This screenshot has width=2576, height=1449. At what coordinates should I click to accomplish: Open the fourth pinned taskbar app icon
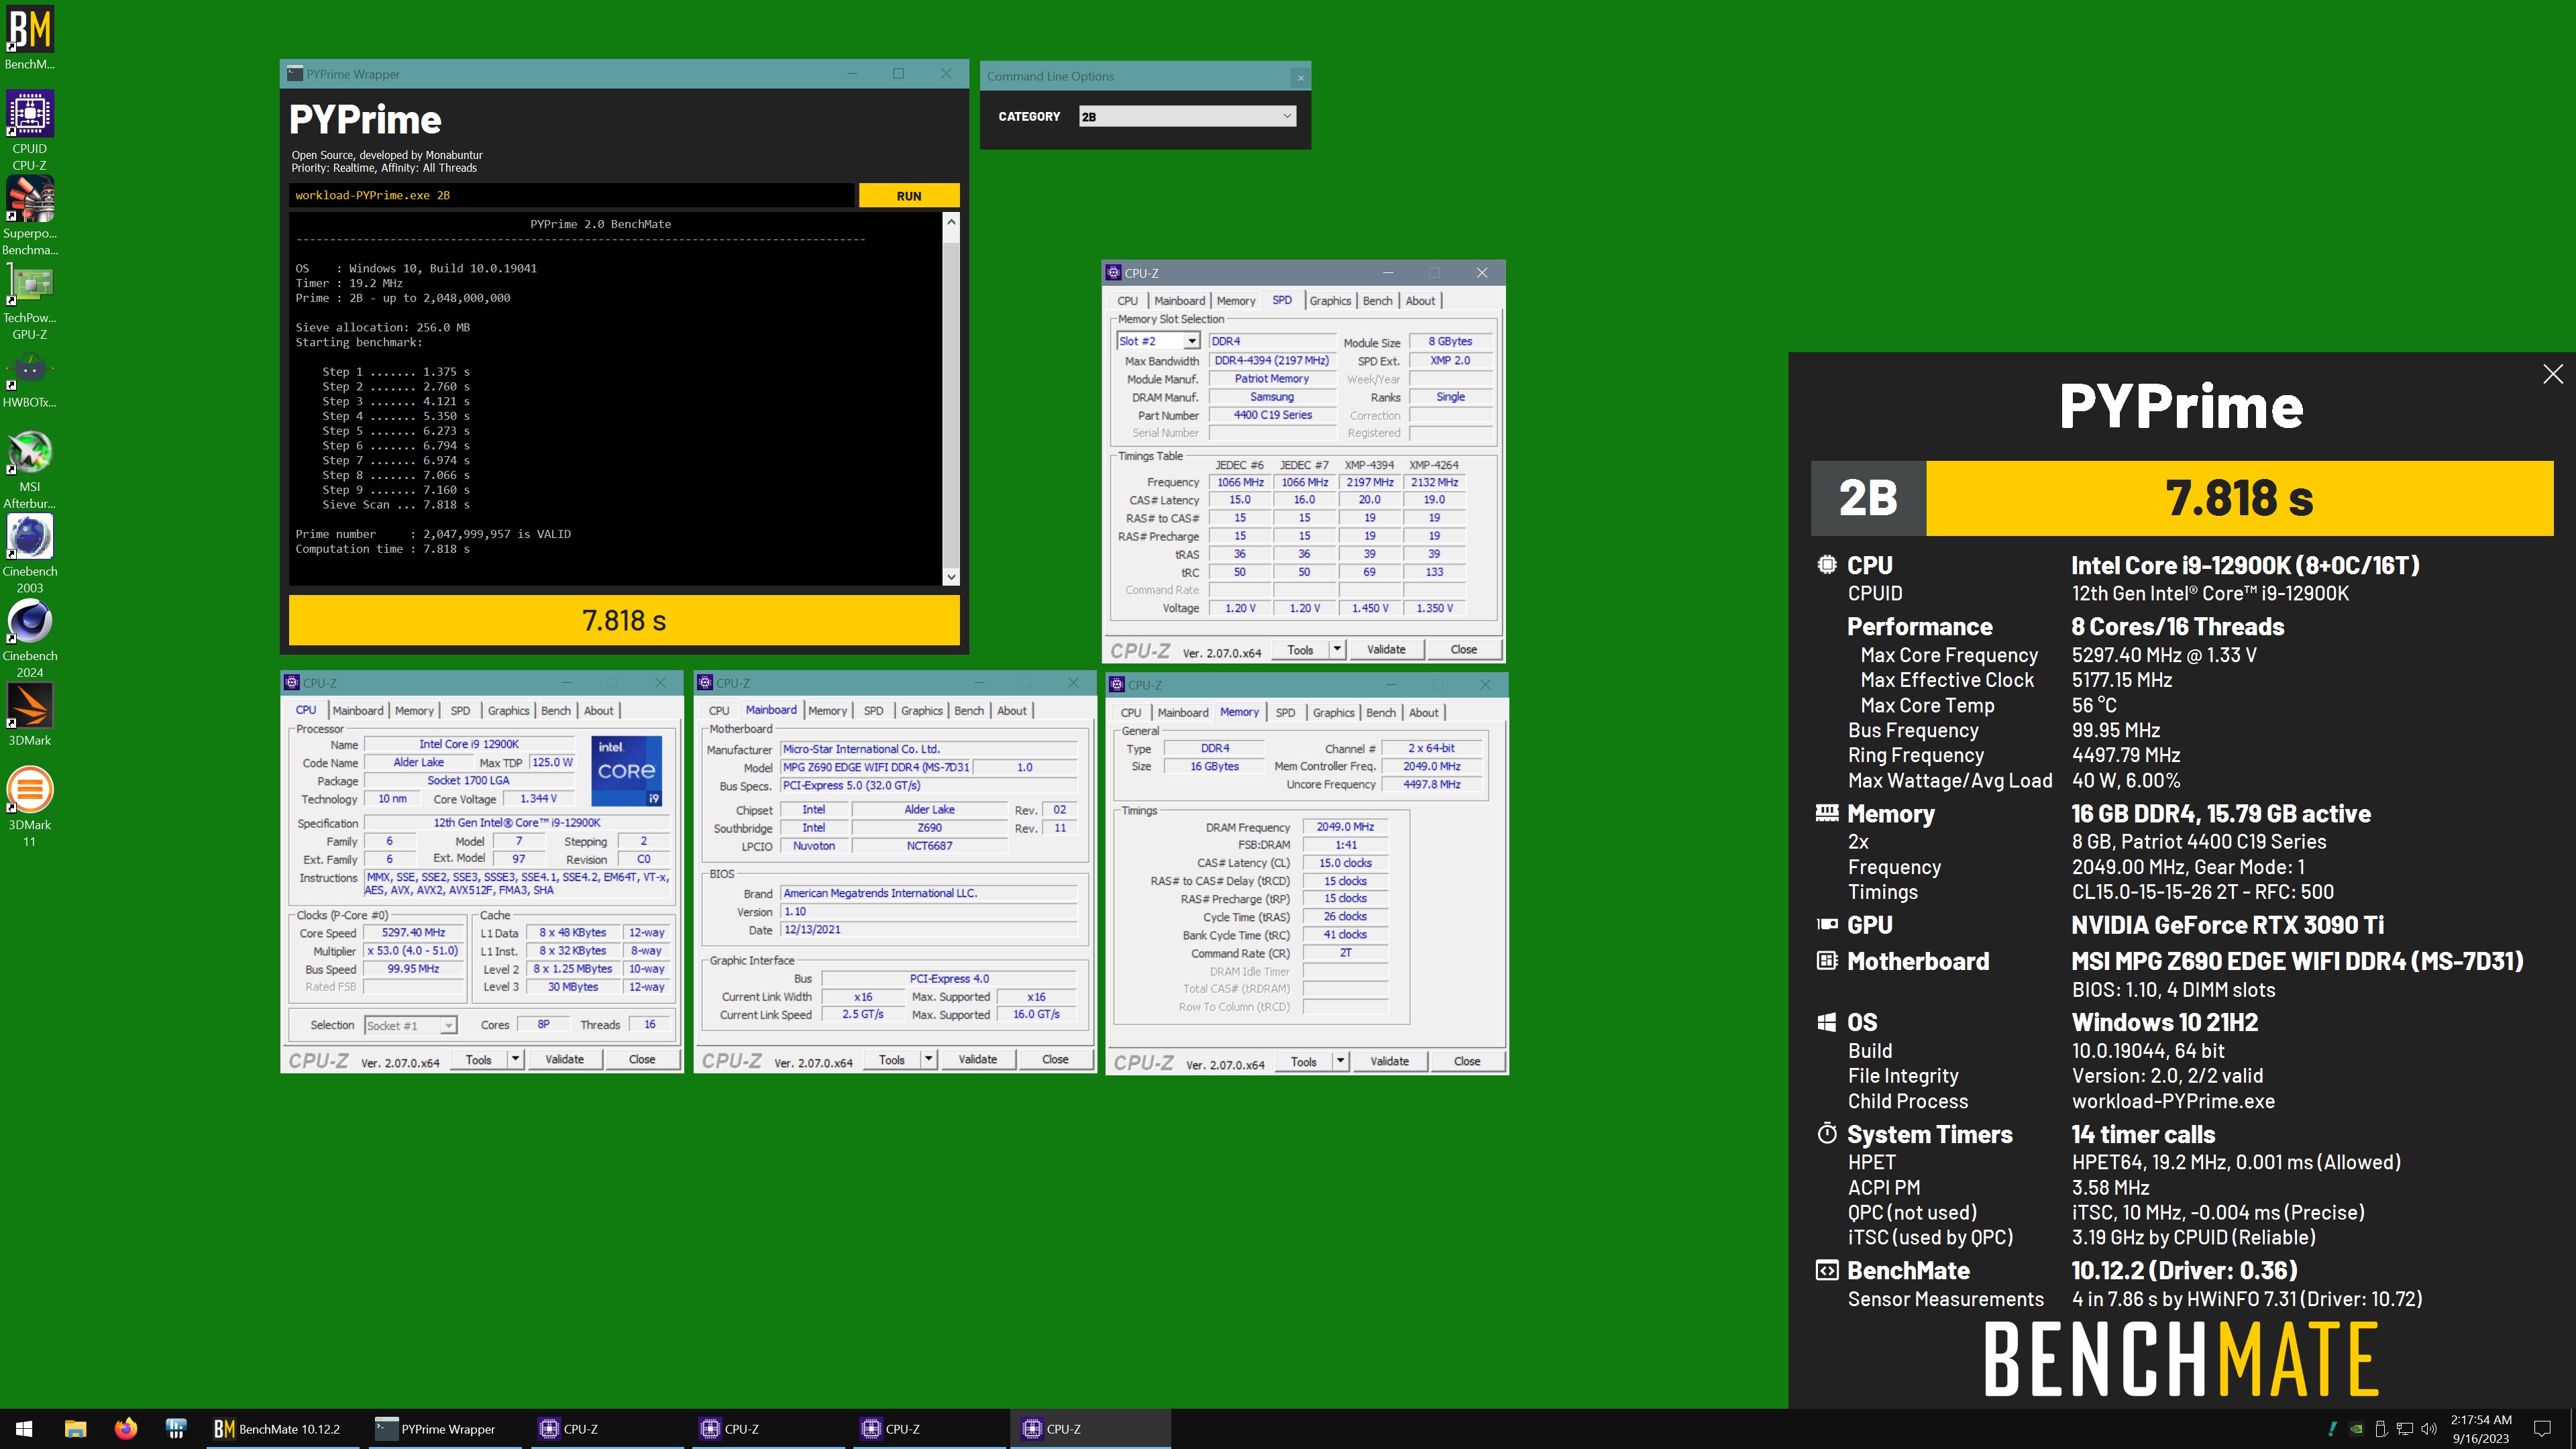(x=176, y=1429)
